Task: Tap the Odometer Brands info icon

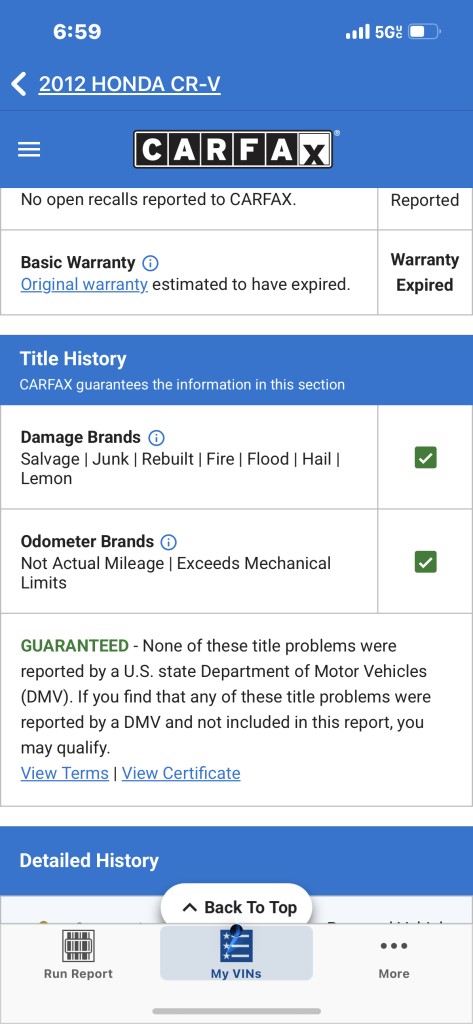Action: [x=169, y=542]
